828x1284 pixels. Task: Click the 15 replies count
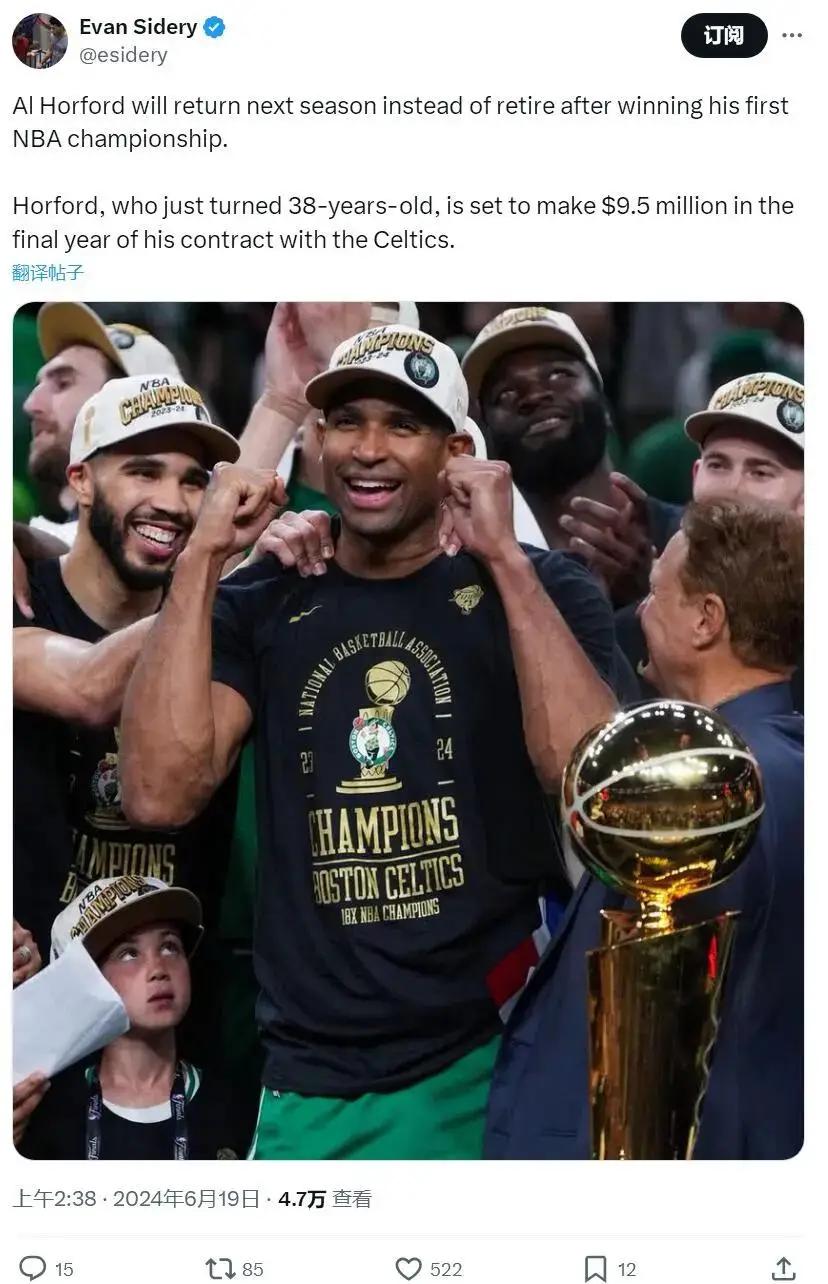(x=64, y=1269)
